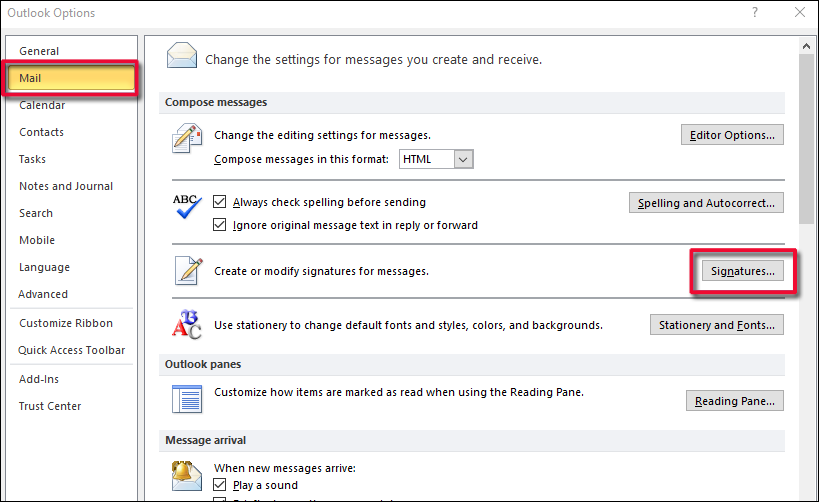The width and height of the screenshot is (819, 502).
Task: Click 'Create or modify signatures for messages.' text
Action: click(x=321, y=271)
